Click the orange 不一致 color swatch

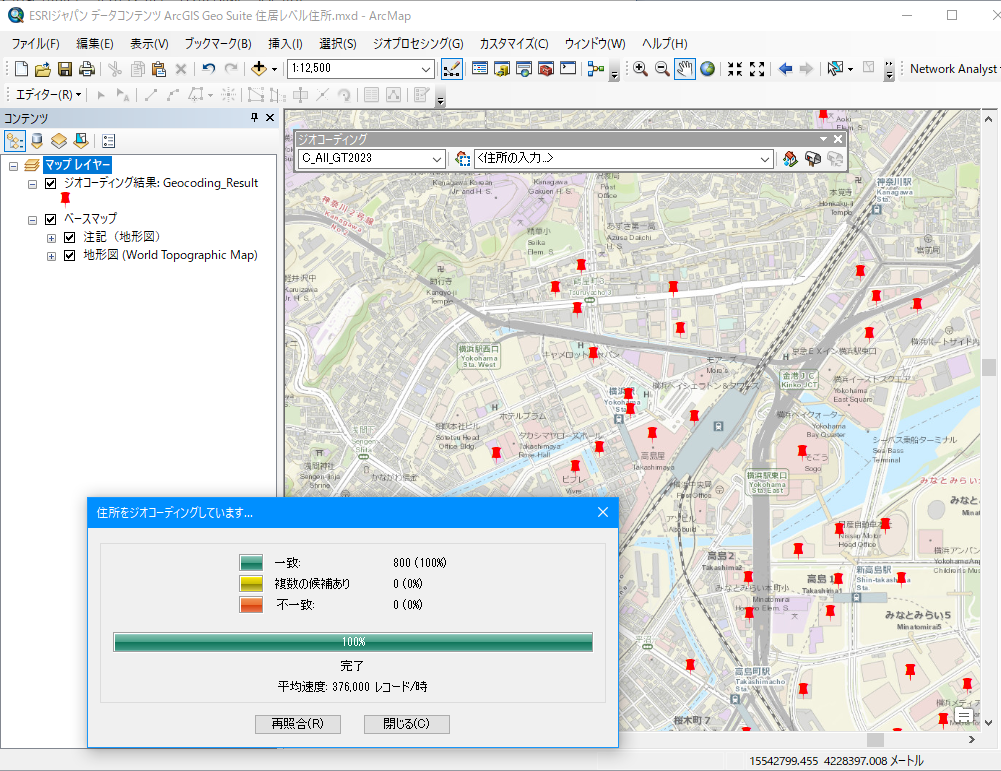point(251,604)
